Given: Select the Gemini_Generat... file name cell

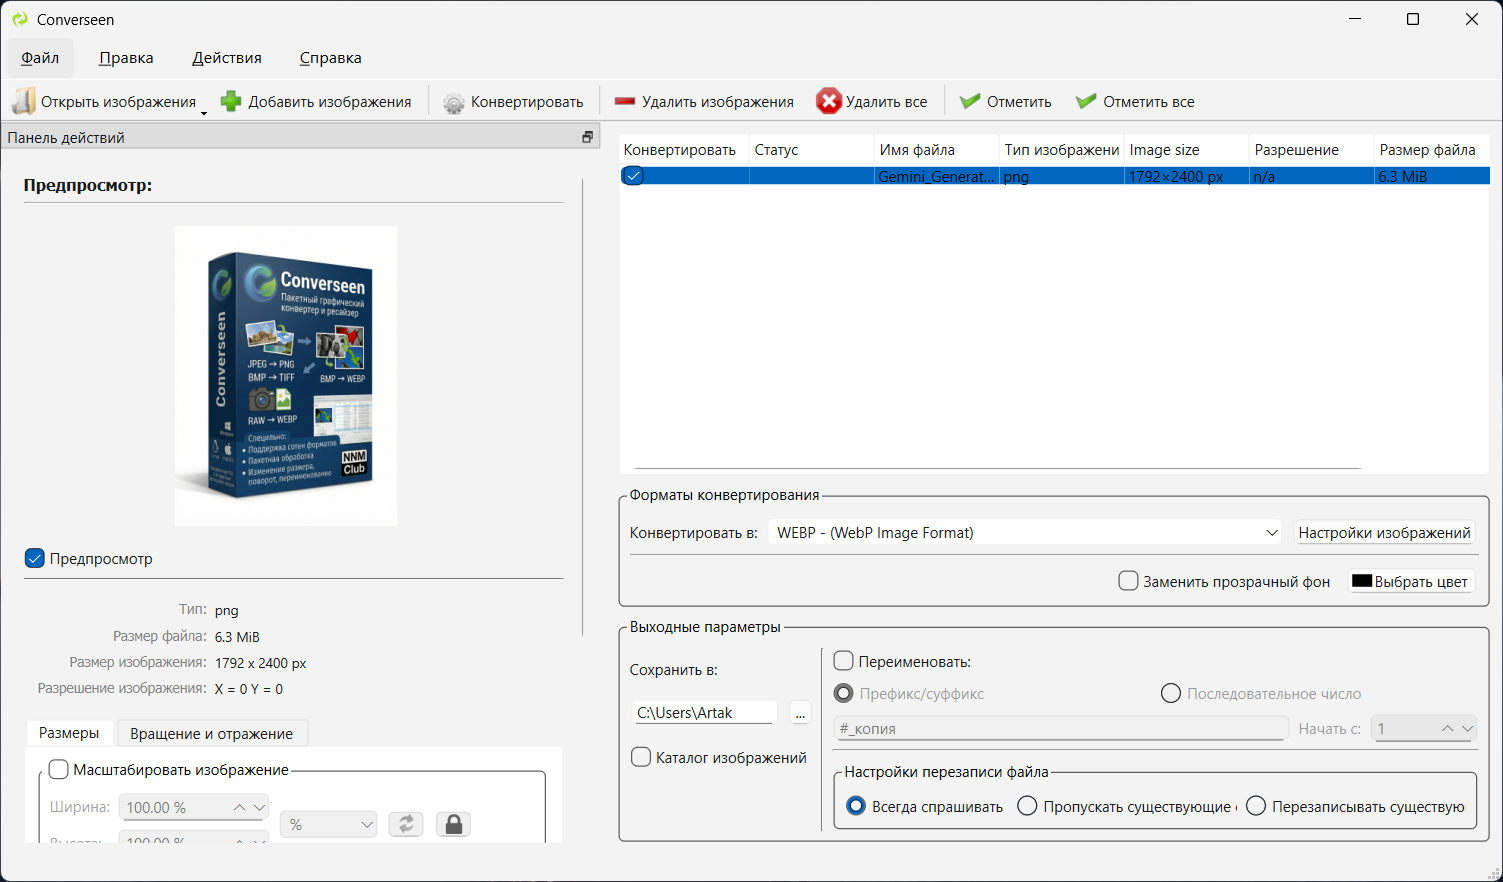Looking at the screenshot, I should [936, 176].
